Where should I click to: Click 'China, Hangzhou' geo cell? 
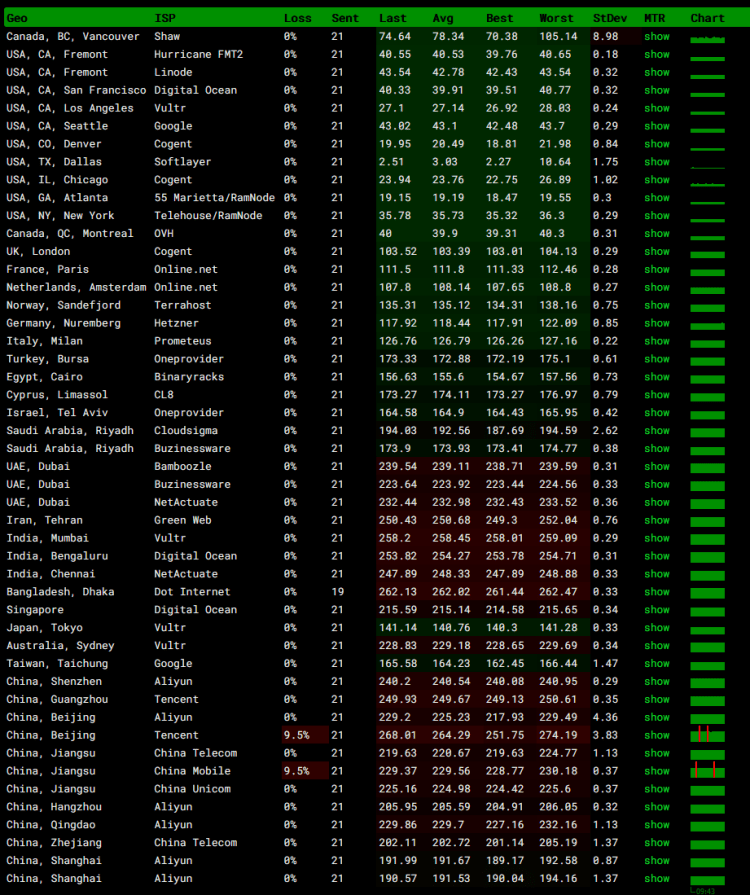[54, 807]
